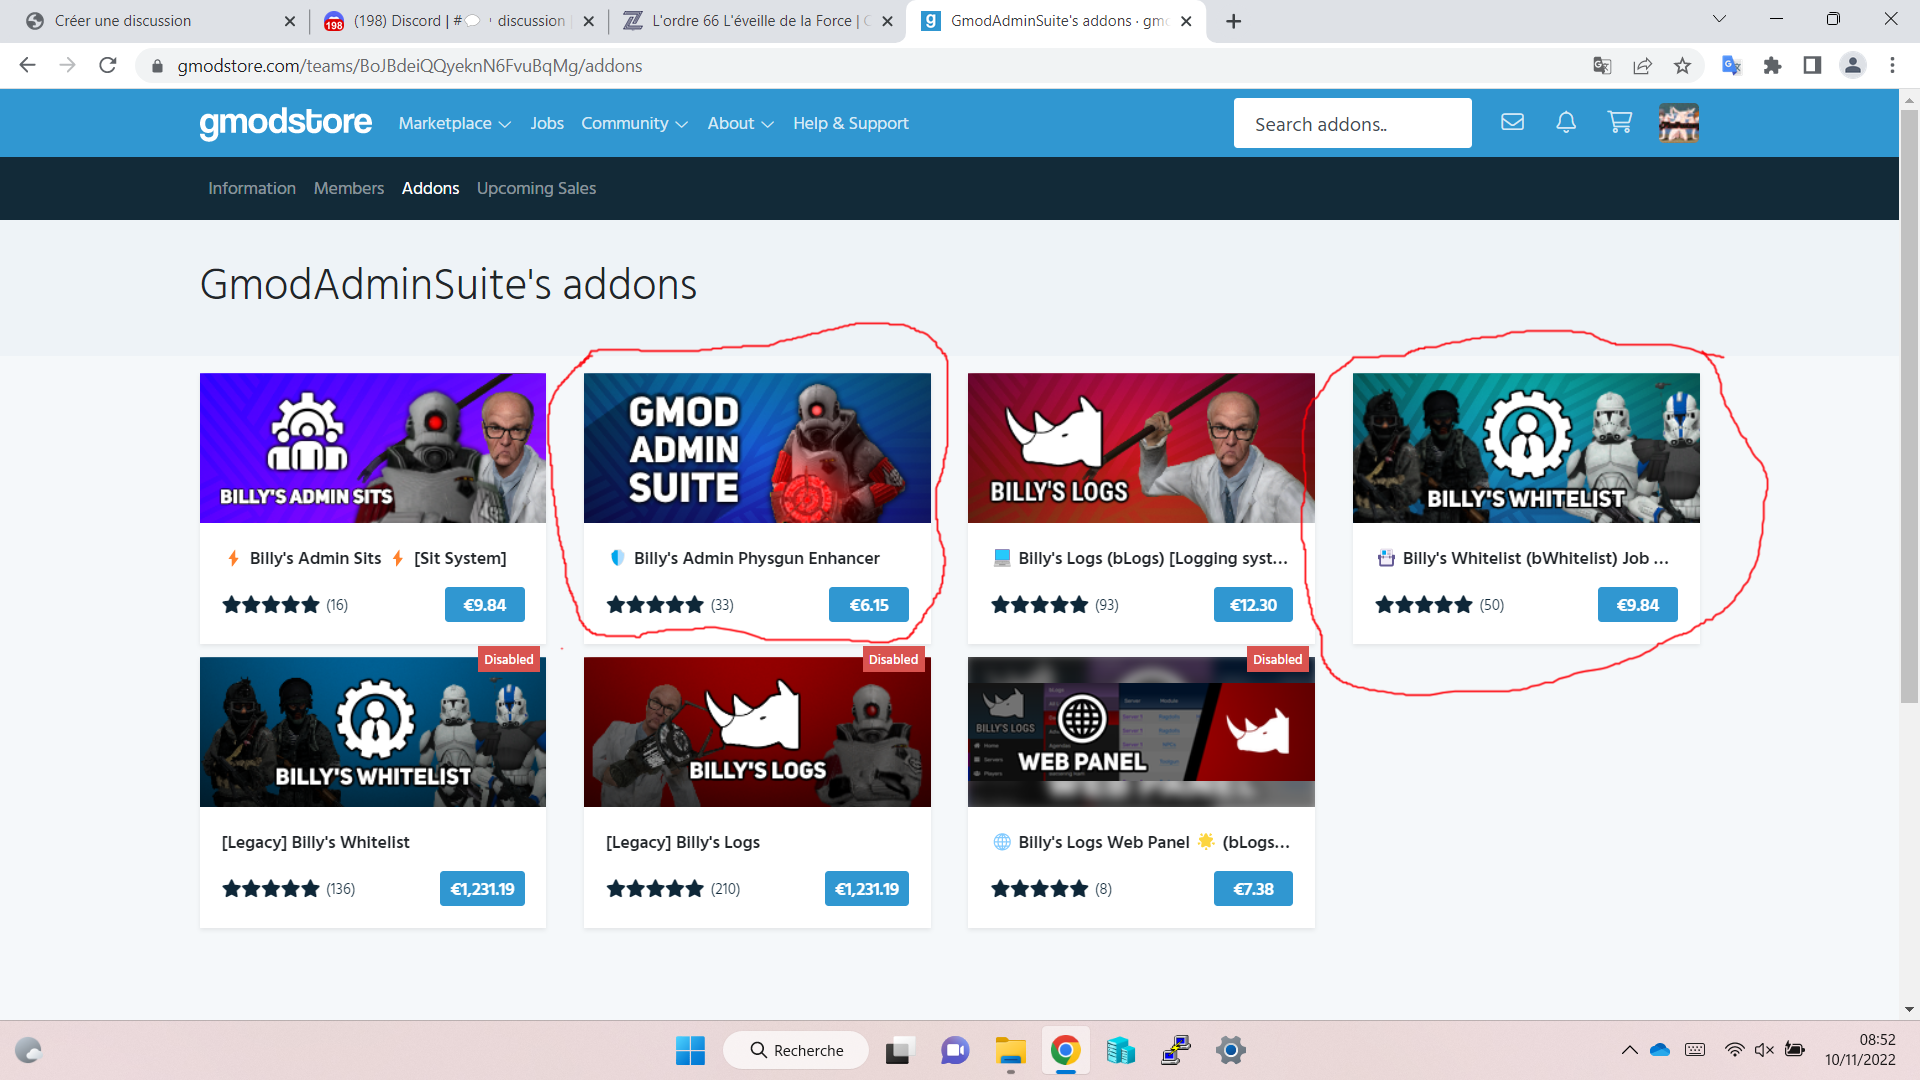Open [Legacy] Billy's Whitelist title link
The image size is (1920, 1080).
click(x=316, y=842)
